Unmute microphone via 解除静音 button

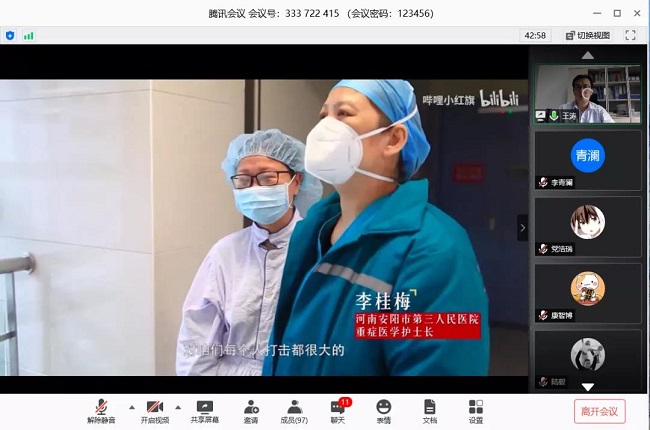tap(100, 410)
